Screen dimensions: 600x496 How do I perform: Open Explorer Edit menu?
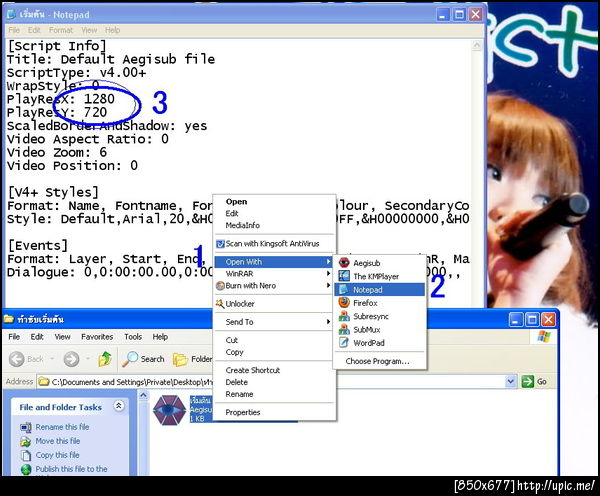37,337
